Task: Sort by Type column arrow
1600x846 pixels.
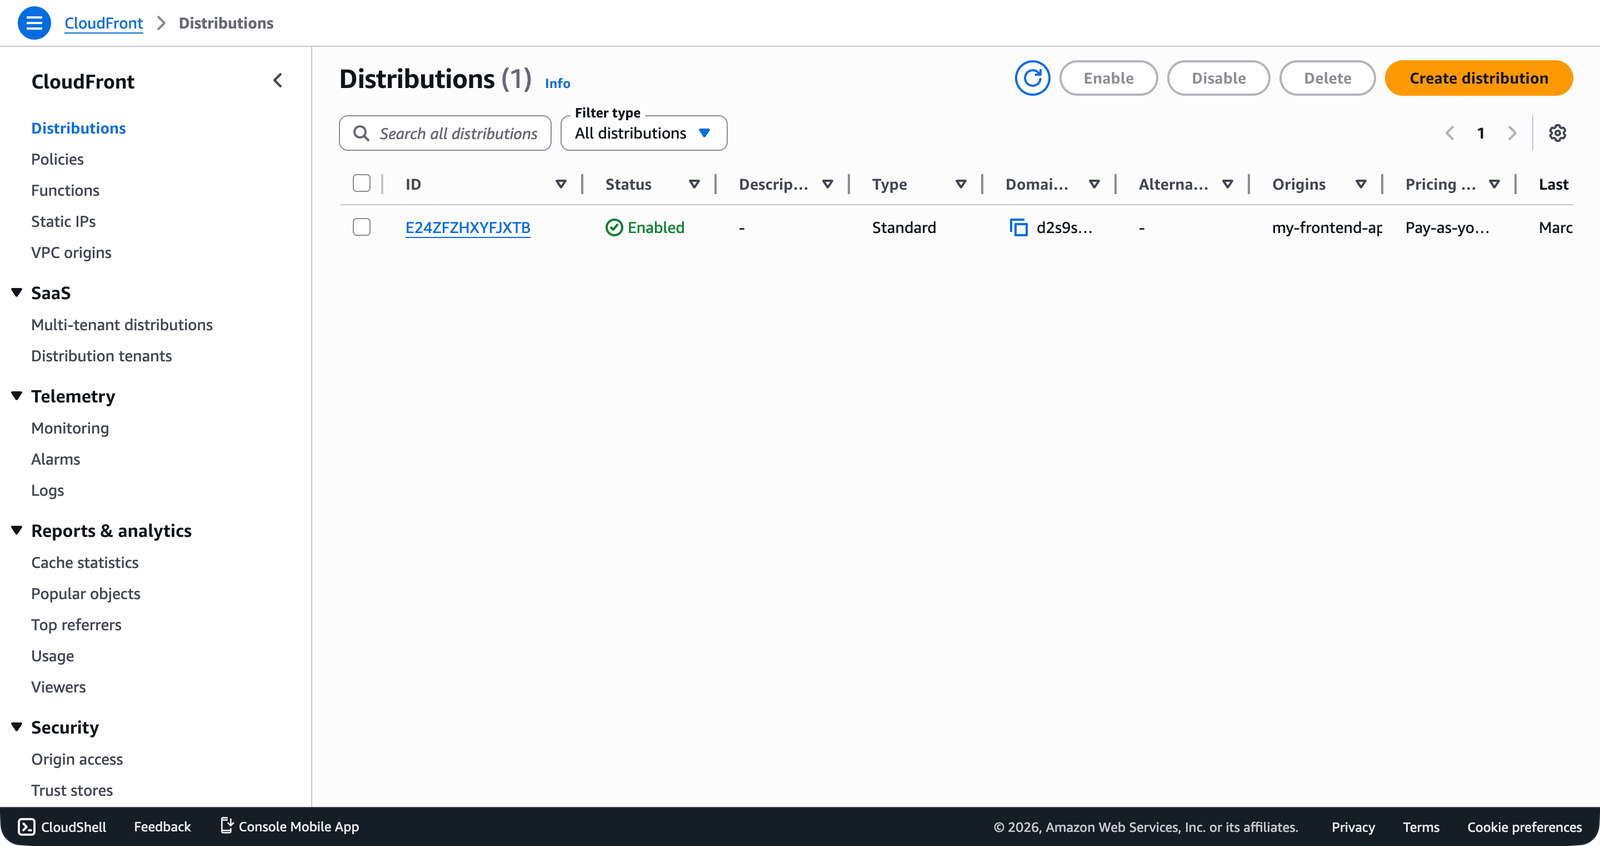Action: [961, 184]
